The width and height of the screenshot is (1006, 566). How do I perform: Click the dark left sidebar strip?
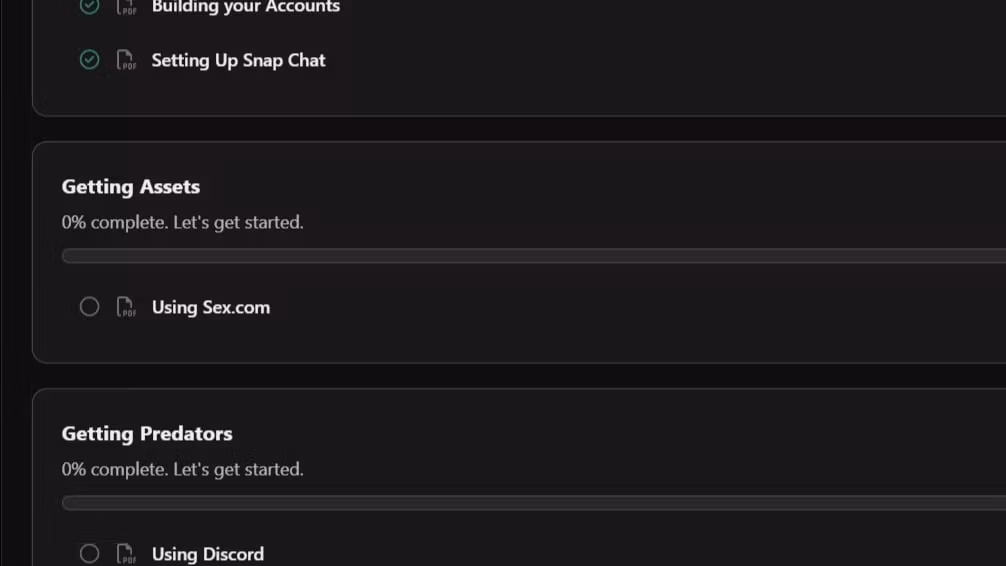pos(14,283)
